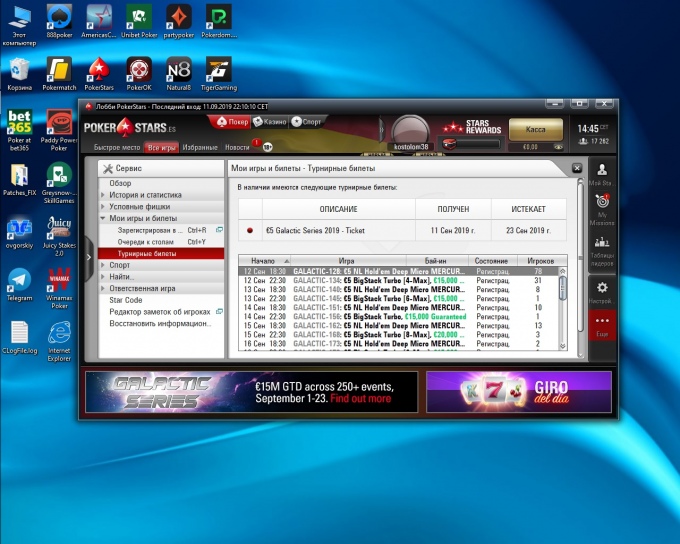
Task: Open Все игры tab
Action: [x=161, y=147]
